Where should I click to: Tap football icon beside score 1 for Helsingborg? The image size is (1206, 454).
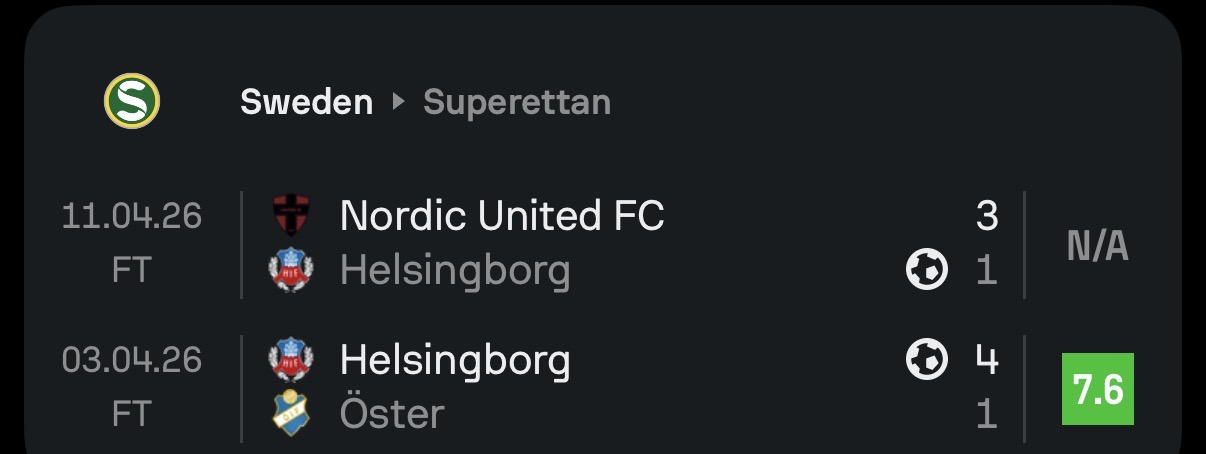(x=927, y=270)
